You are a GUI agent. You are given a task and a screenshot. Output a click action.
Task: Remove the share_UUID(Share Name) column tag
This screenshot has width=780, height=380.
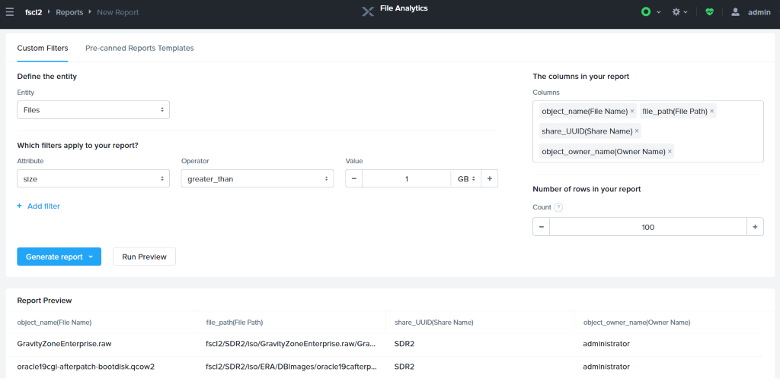click(637, 131)
